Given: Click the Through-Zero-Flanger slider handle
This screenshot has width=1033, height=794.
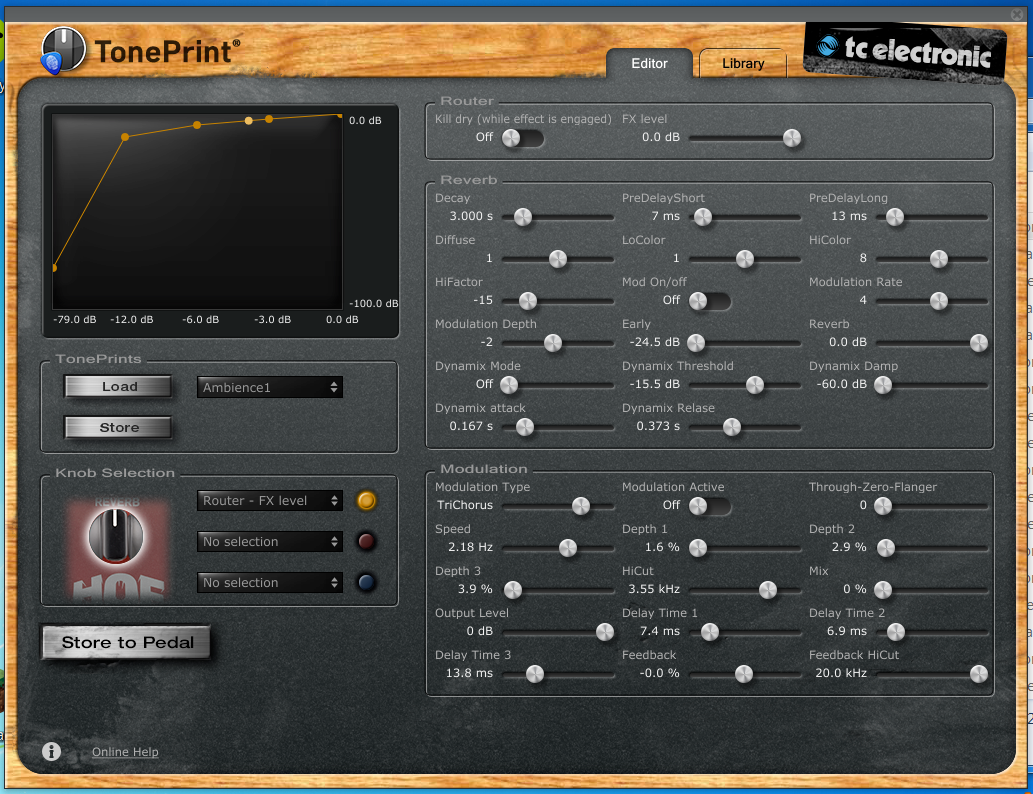Looking at the screenshot, I should pos(883,506).
